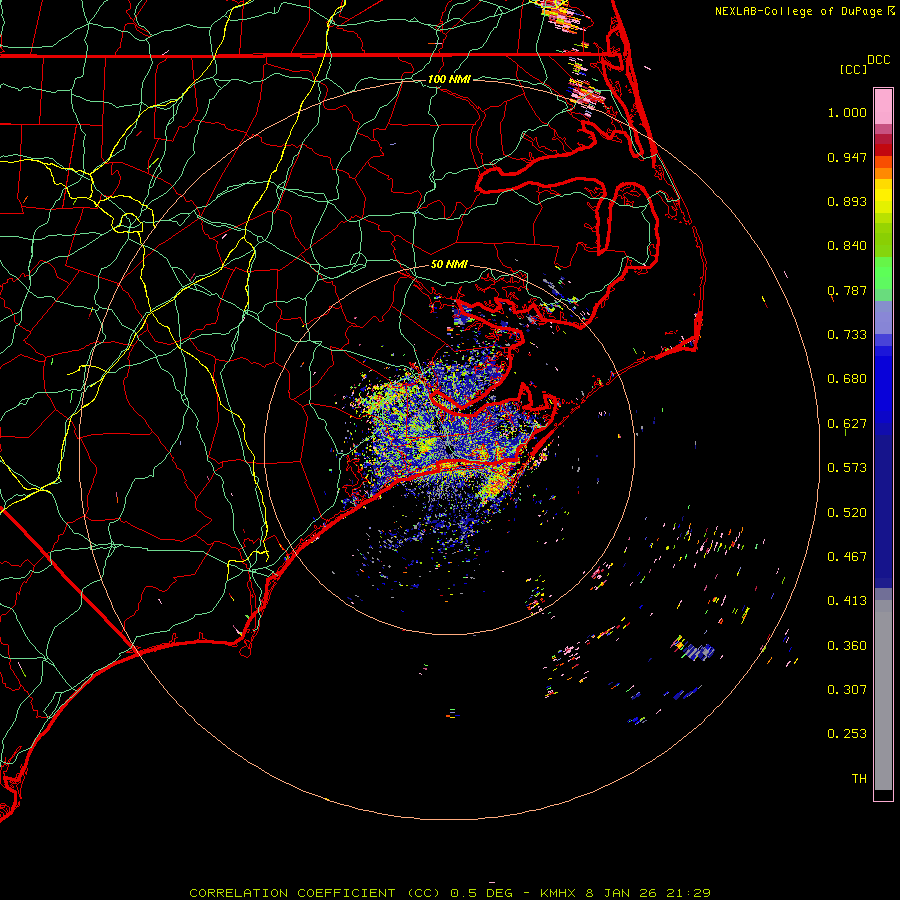Viewport: 900px width, 900px height.
Task: Click the bright green segment of the color bar
Action: [883, 273]
